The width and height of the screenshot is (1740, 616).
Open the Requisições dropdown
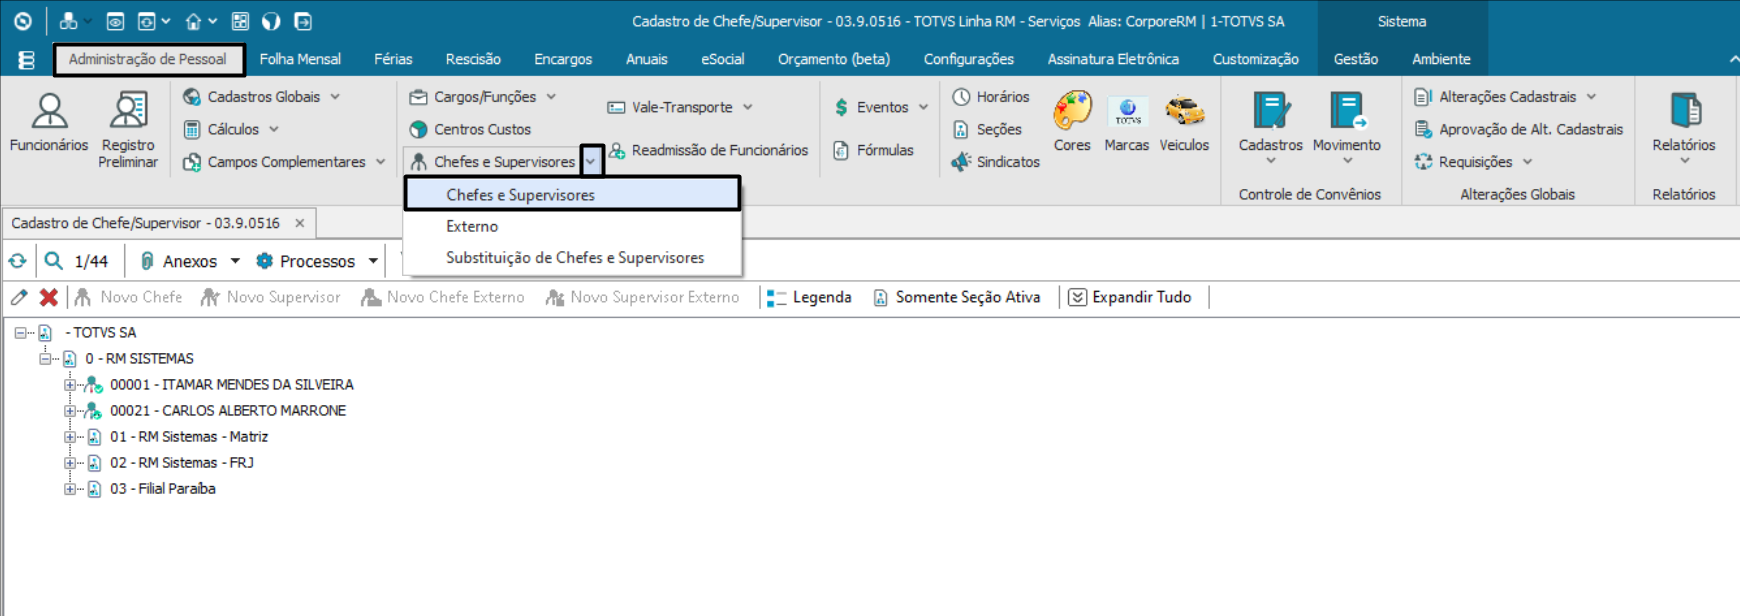click(1528, 161)
